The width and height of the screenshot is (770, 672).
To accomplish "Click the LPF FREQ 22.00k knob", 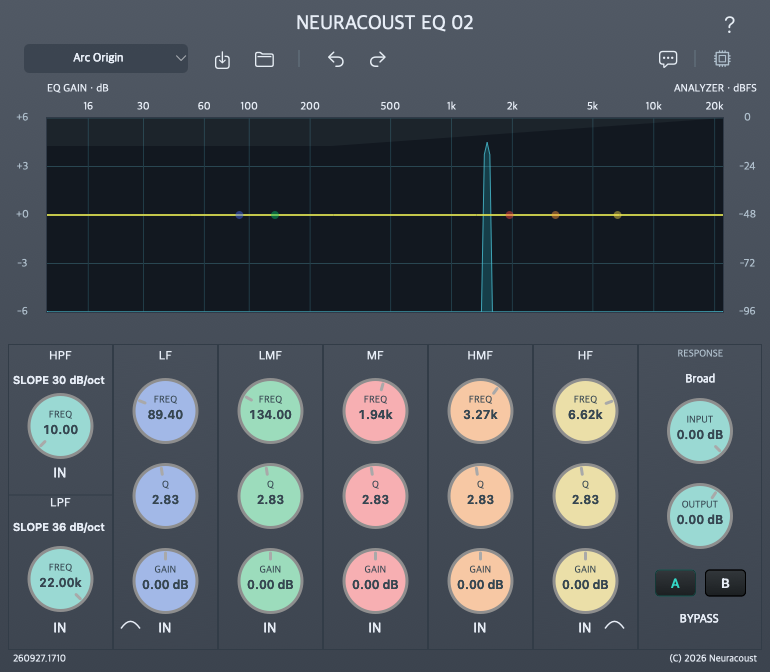I will coord(60,579).
